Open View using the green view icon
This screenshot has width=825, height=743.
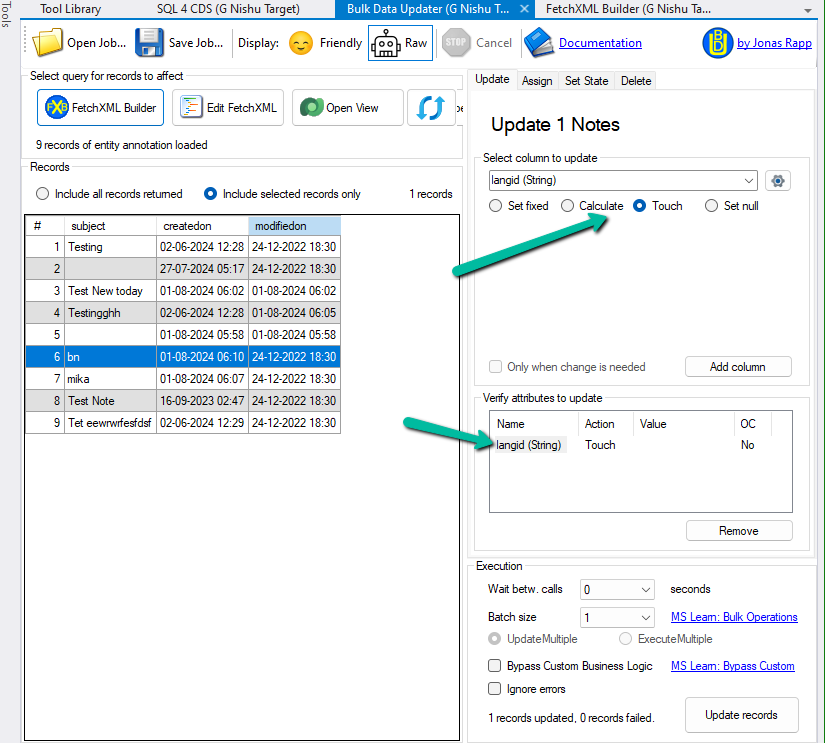click(x=310, y=107)
